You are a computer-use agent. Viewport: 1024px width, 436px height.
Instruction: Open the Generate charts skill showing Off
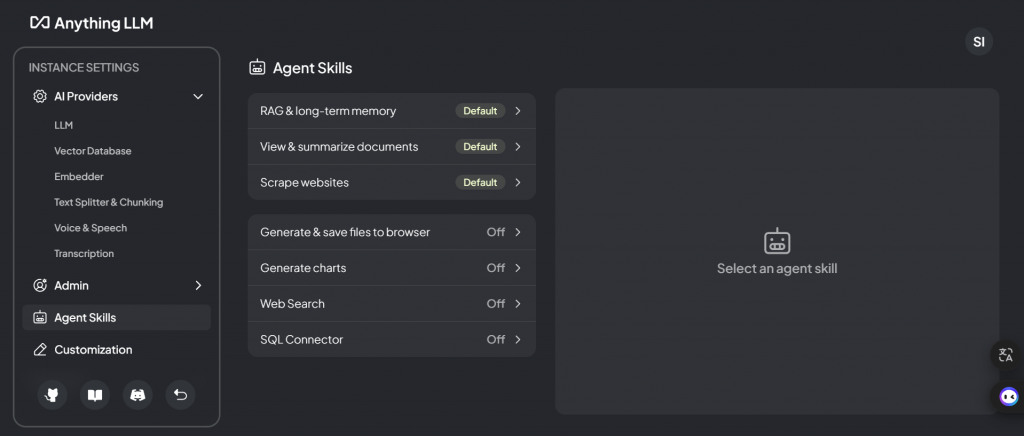point(391,268)
